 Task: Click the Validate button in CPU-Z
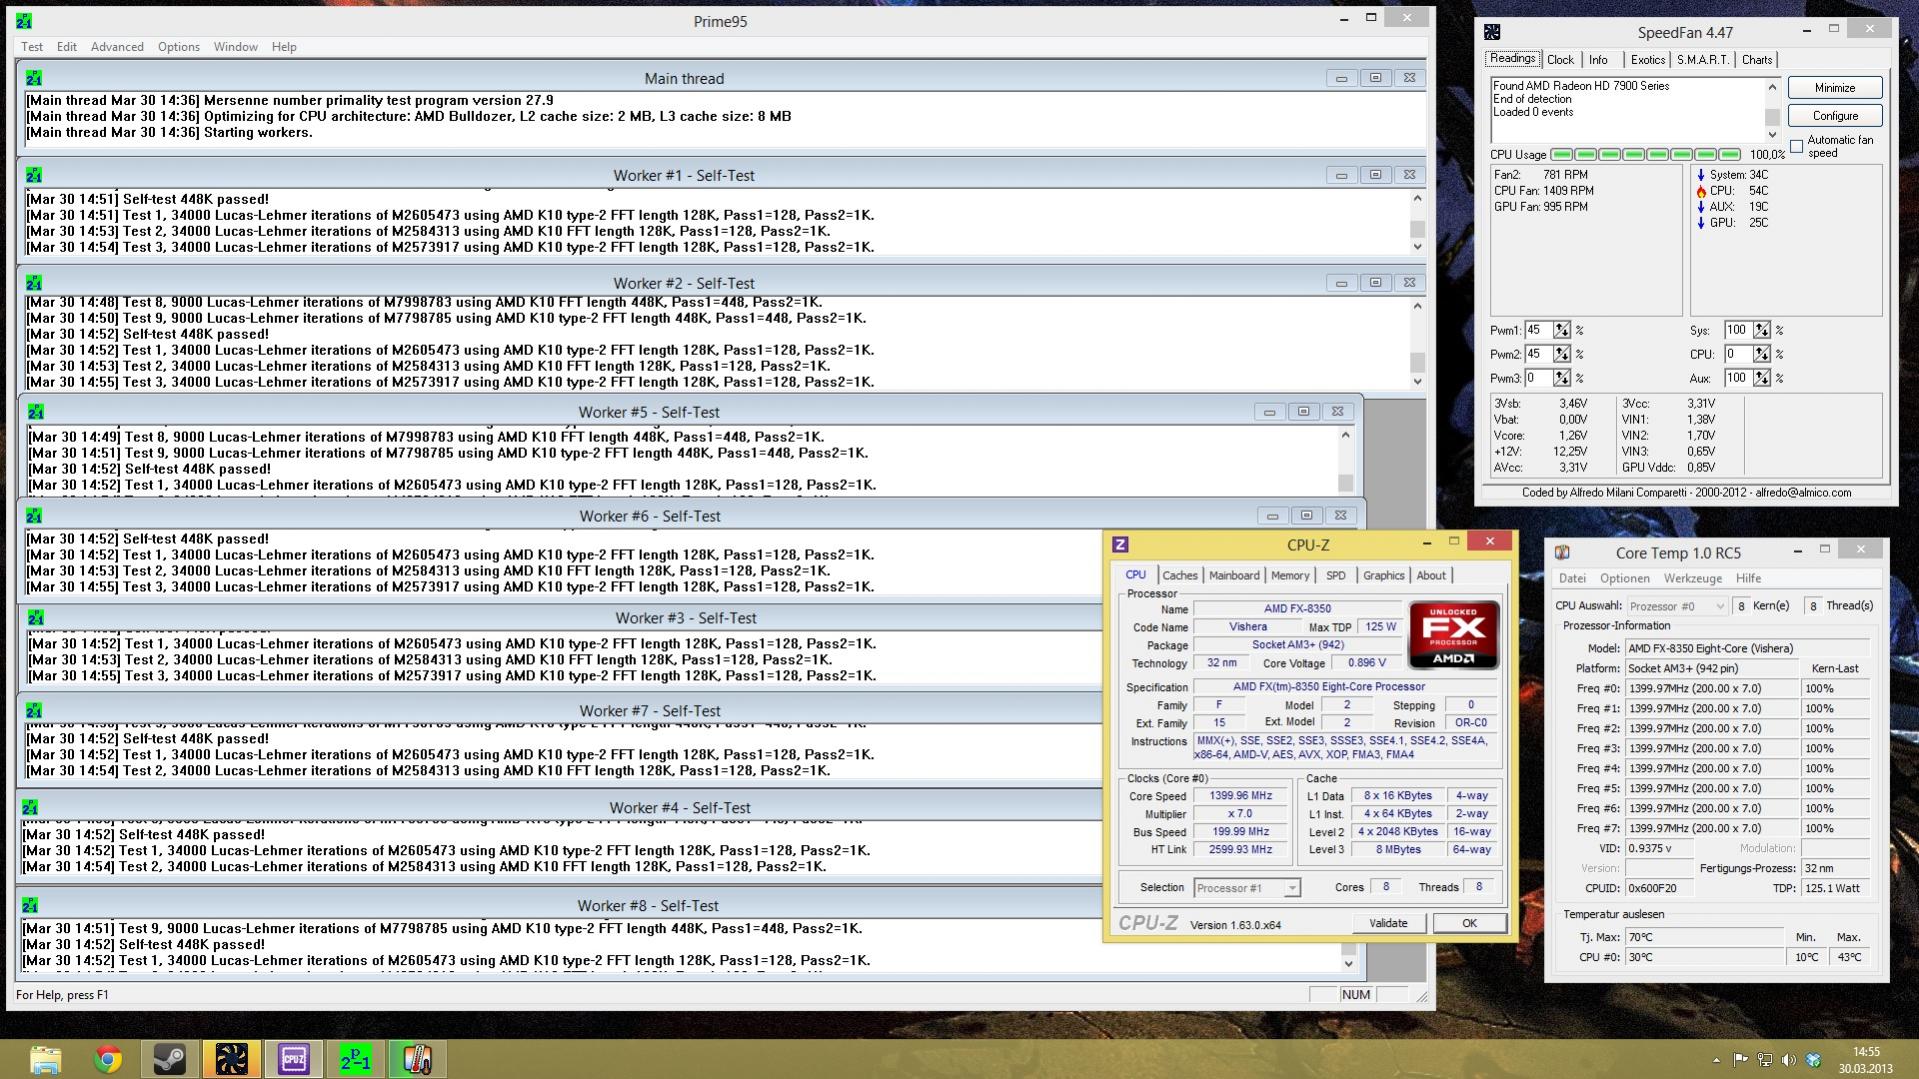(1388, 924)
